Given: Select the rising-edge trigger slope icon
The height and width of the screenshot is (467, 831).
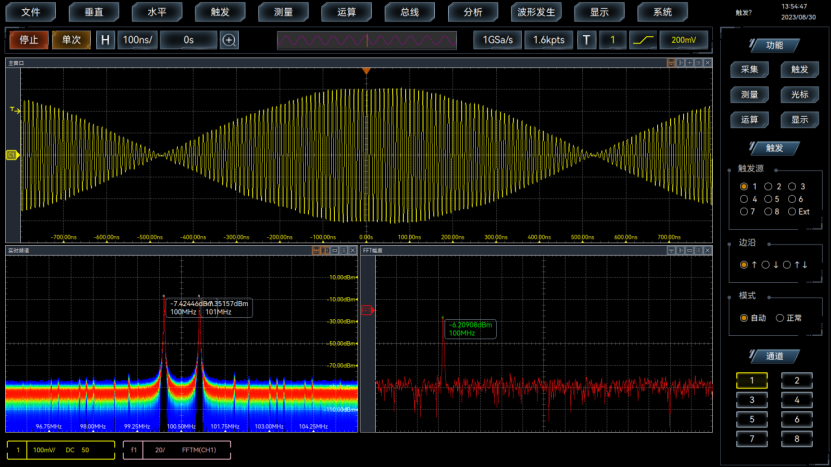Looking at the screenshot, I should pos(641,40).
